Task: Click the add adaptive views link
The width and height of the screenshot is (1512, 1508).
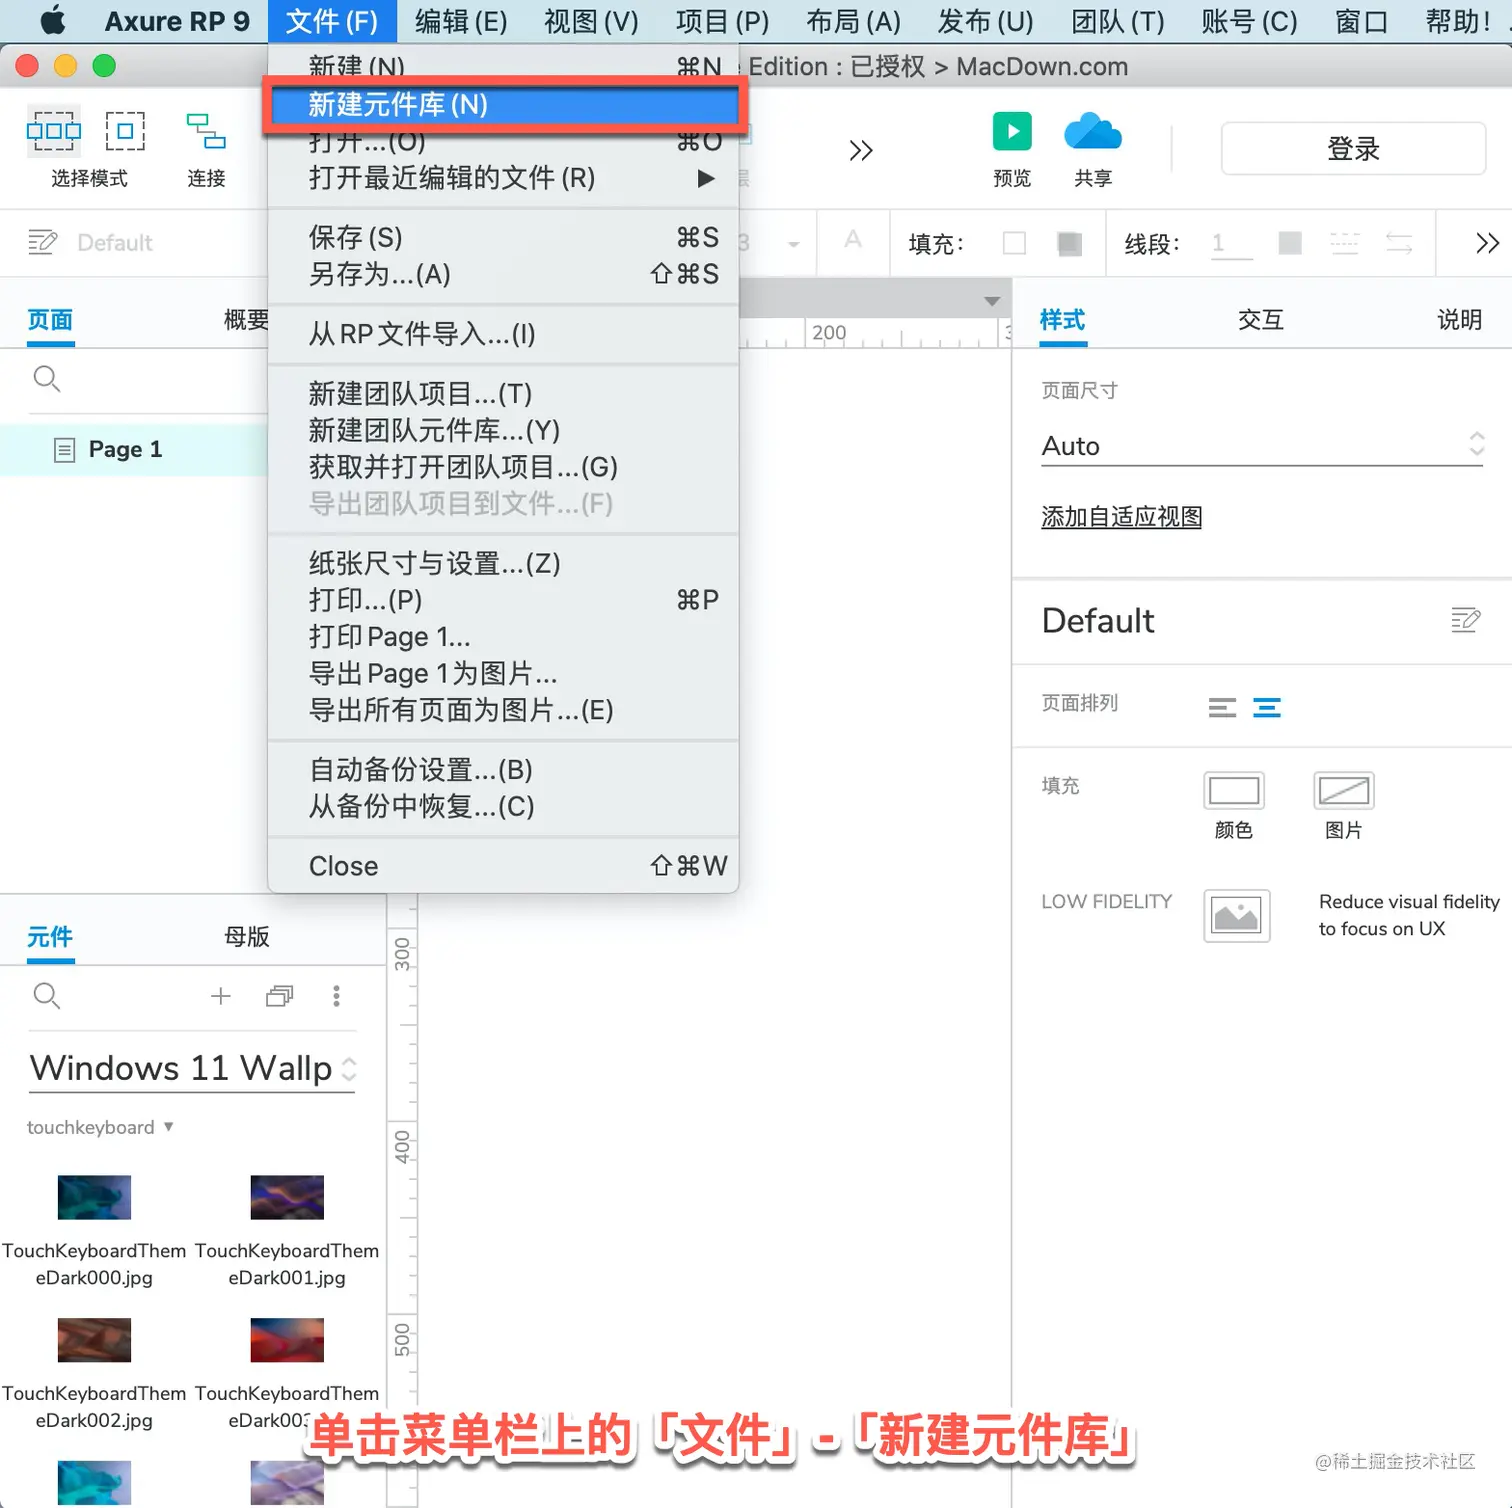Action: (x=1122, y=517)
